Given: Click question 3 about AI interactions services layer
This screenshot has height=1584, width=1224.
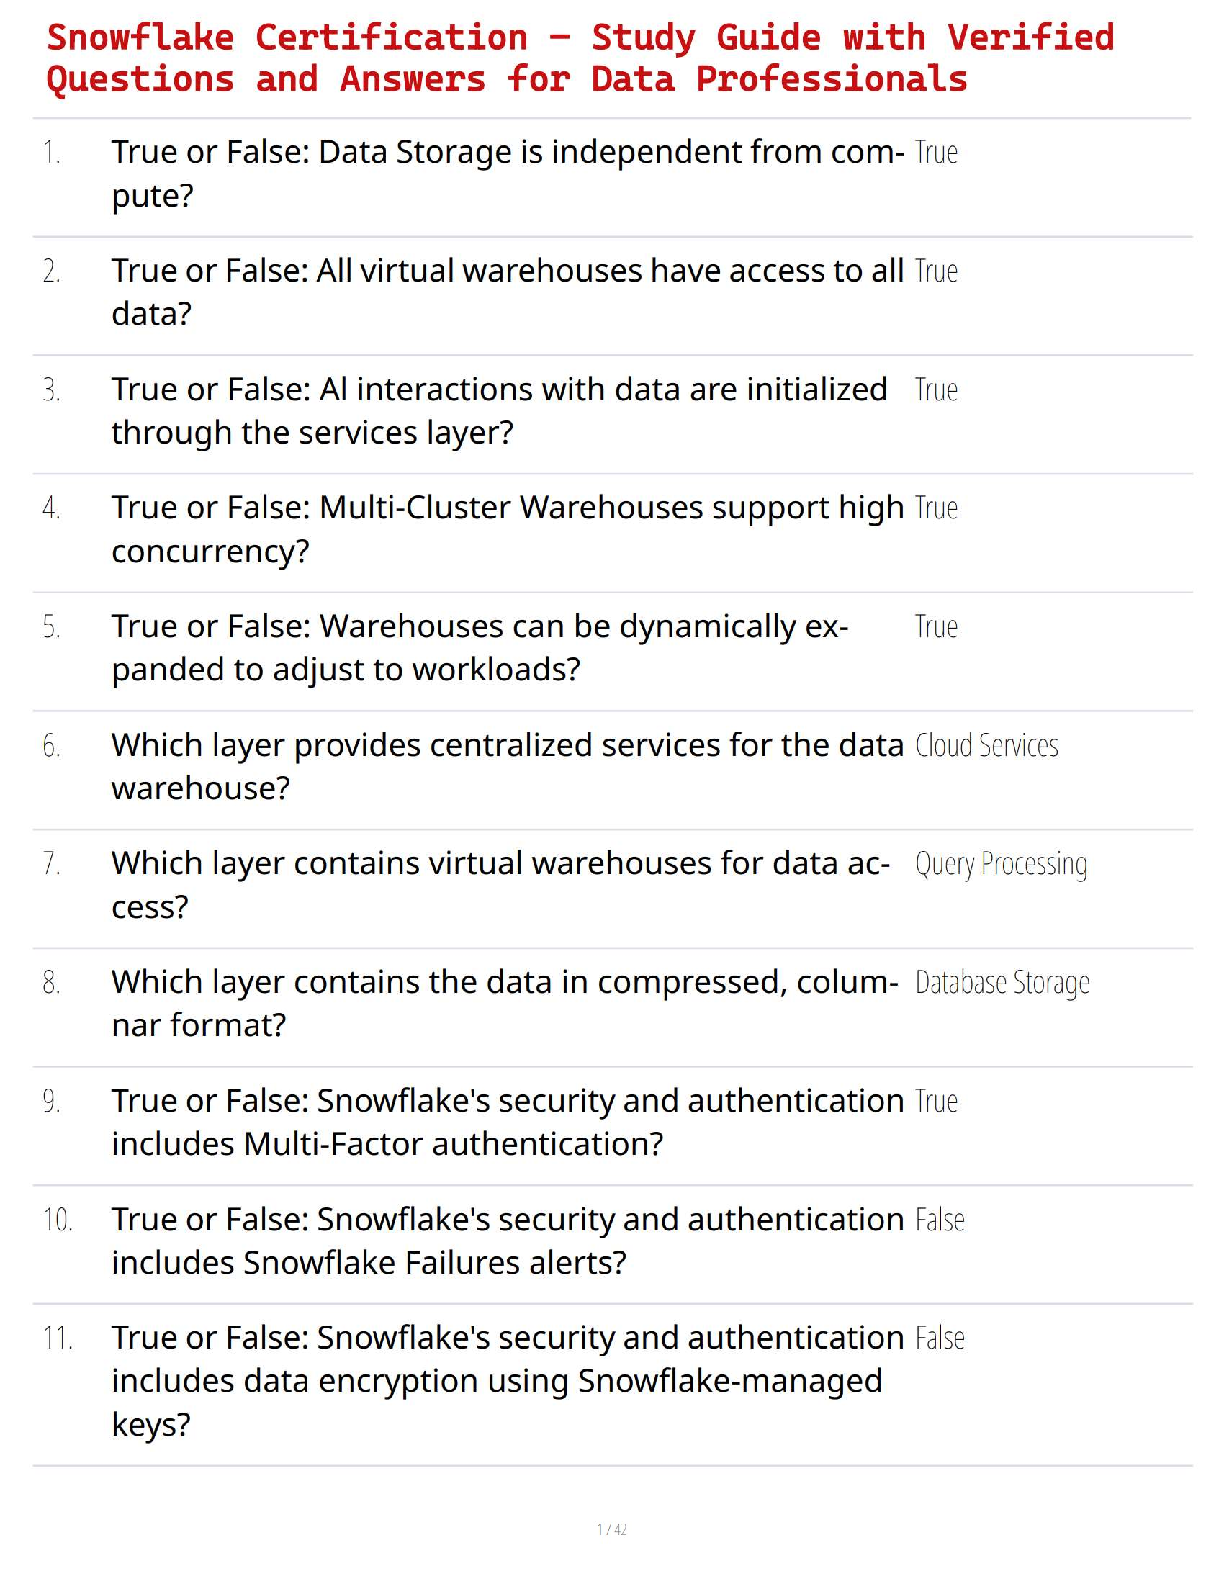Looking at the screenshot, I should coord(499,410).
